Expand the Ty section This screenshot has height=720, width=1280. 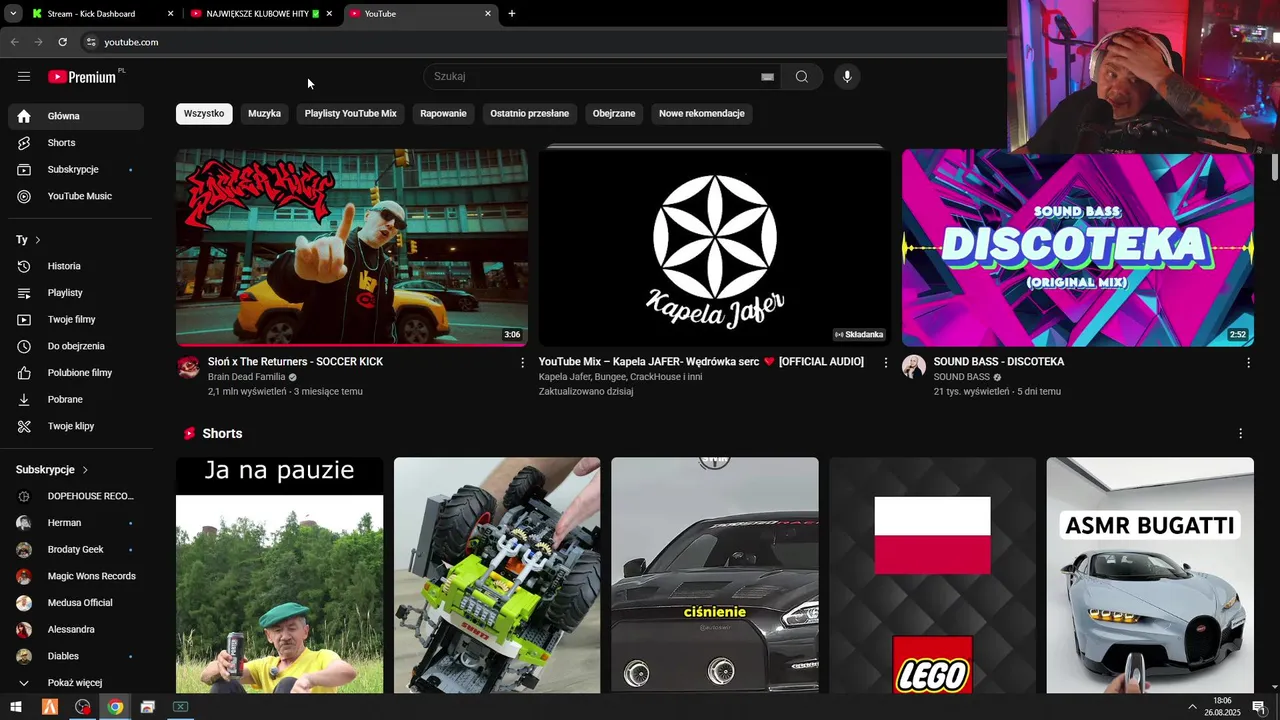coord(28,240)
